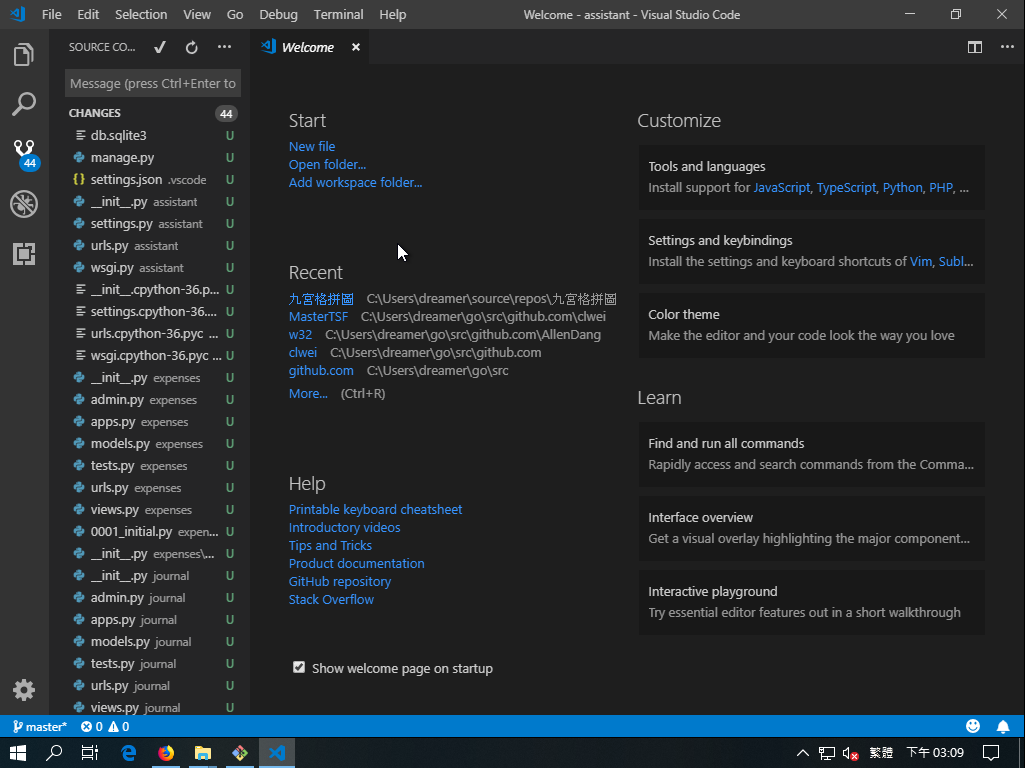Click the Manage gear icon
Screen dimensions: 1025x768
click(x=24, y=690)
